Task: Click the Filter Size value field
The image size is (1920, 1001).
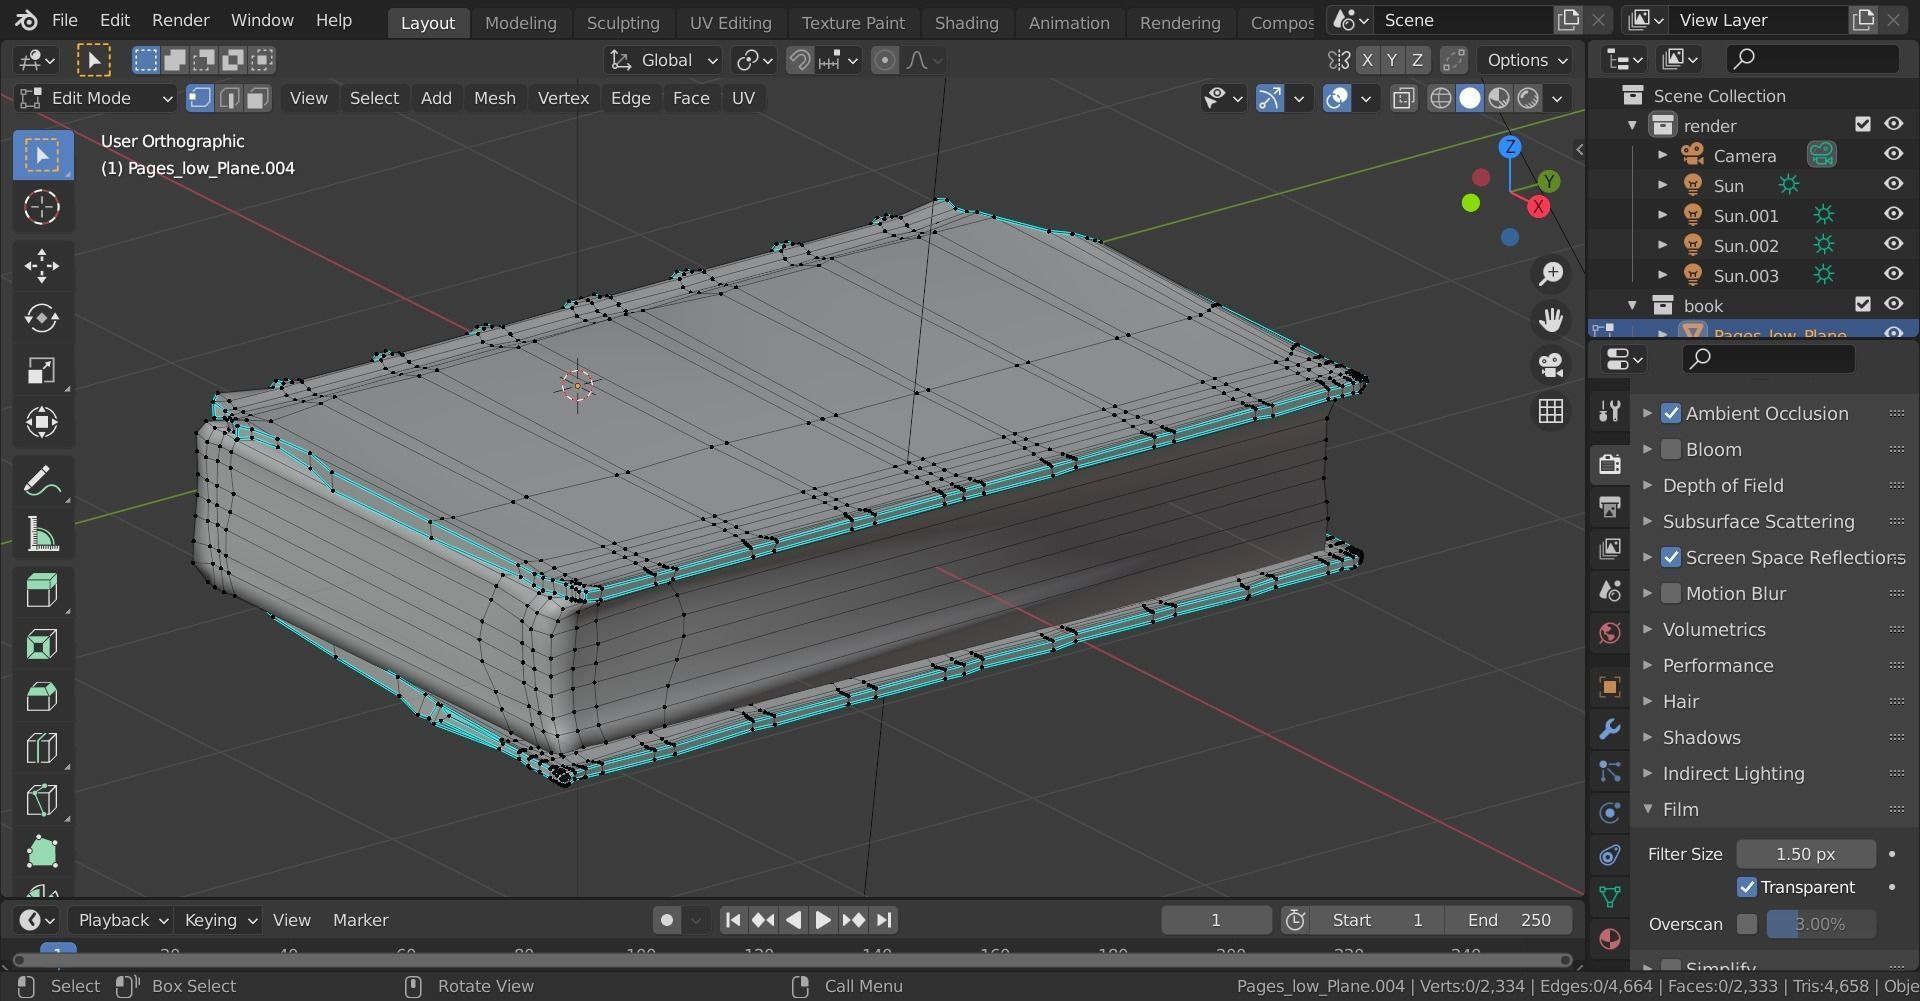Action: (x=1805, y=854)
